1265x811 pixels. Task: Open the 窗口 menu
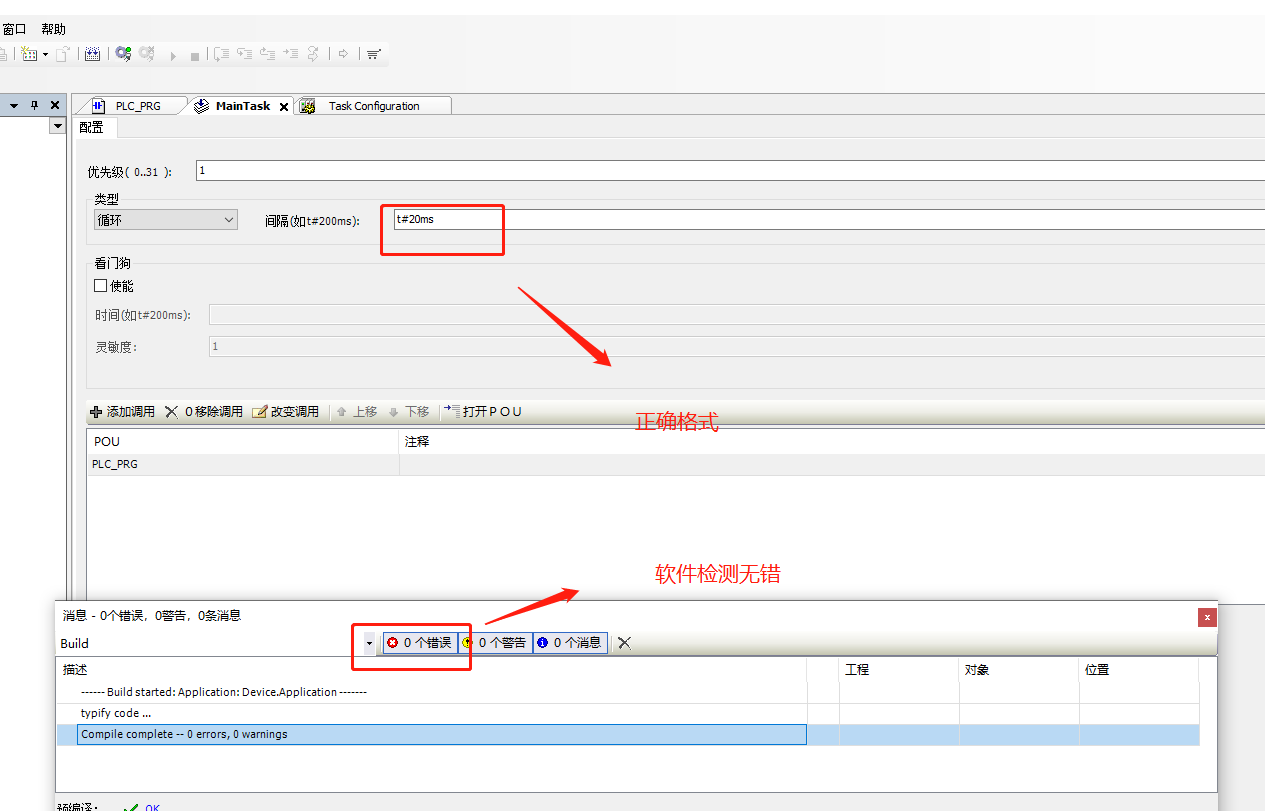tap(14, 29)
